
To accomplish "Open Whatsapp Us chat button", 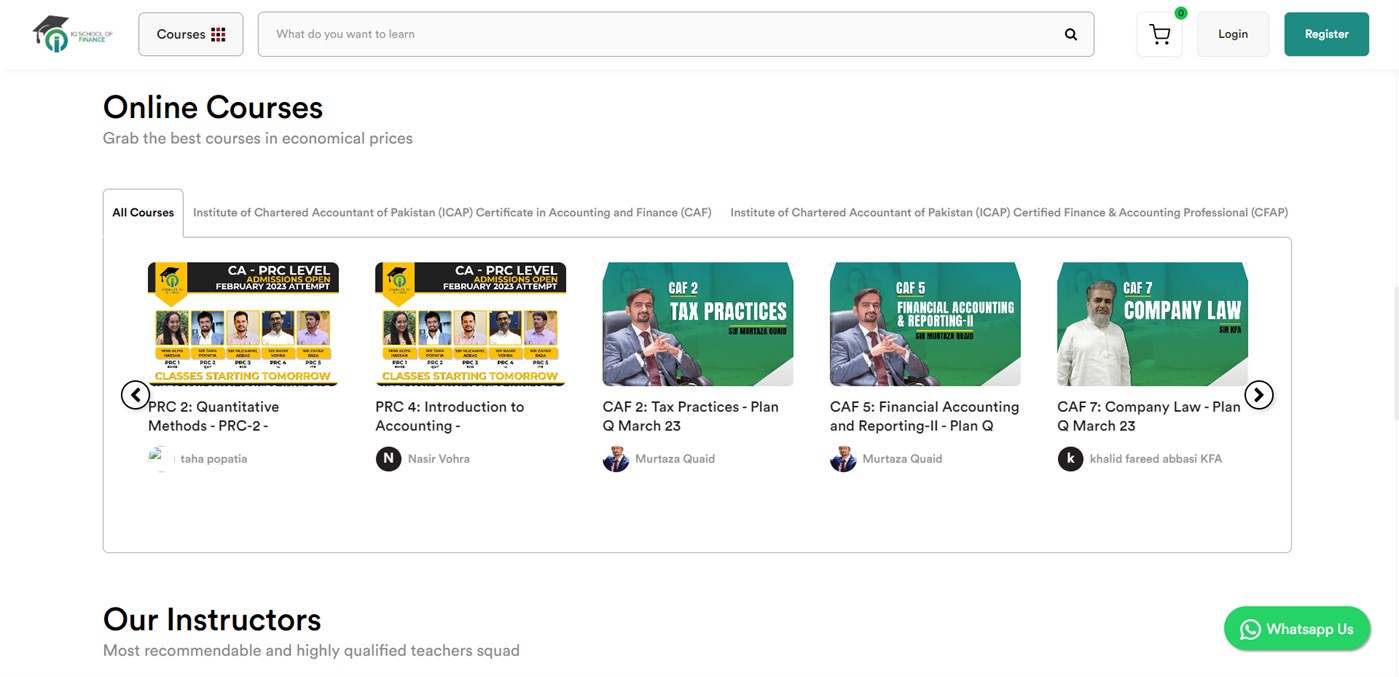I will (x=1296, y=629).
